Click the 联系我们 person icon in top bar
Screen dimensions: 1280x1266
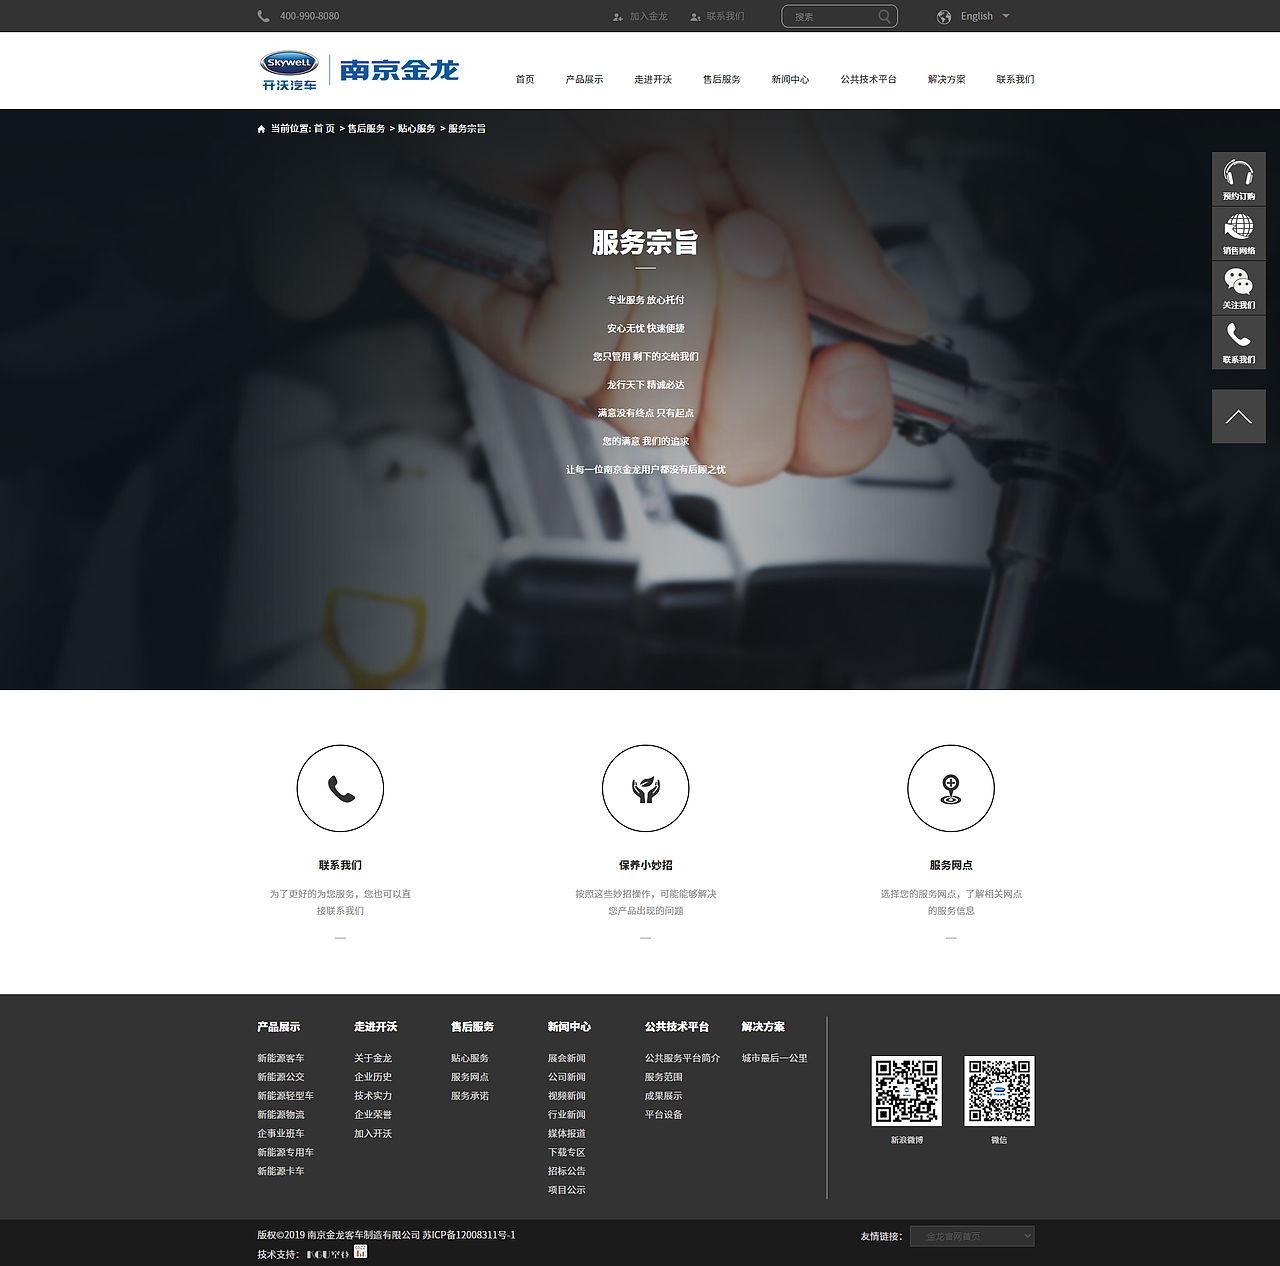point(695,17)
